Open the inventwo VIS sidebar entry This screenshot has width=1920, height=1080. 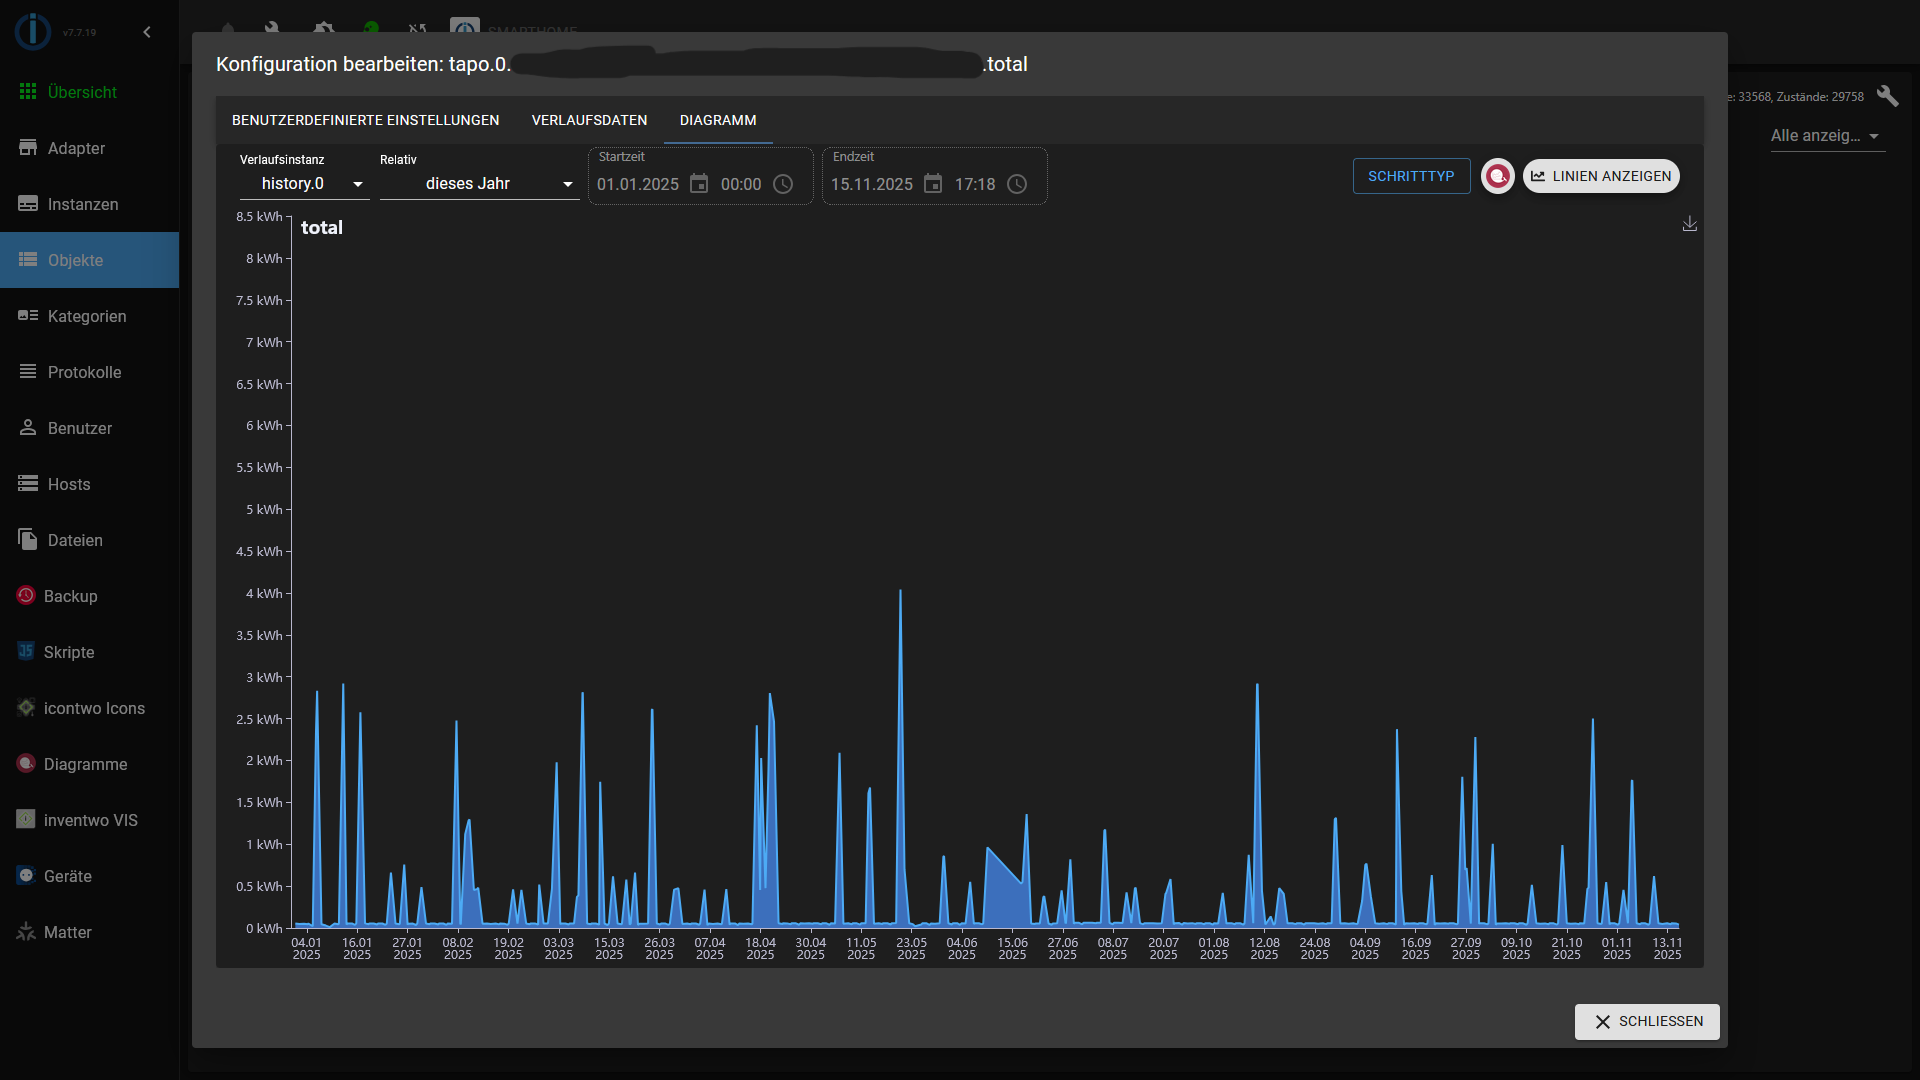click(90, 820)
